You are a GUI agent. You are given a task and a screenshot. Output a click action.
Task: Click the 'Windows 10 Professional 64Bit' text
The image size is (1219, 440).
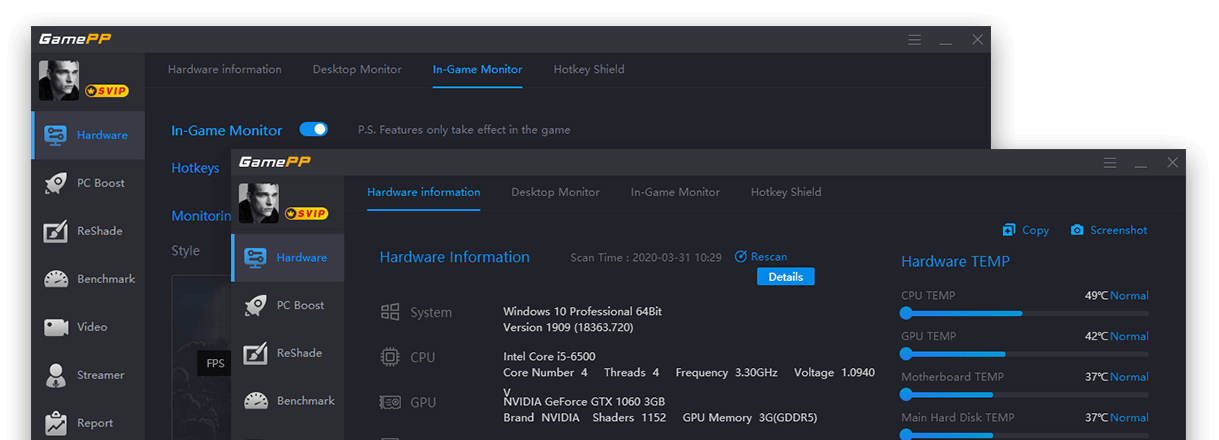pyautogui.click(x=582, y=312)
